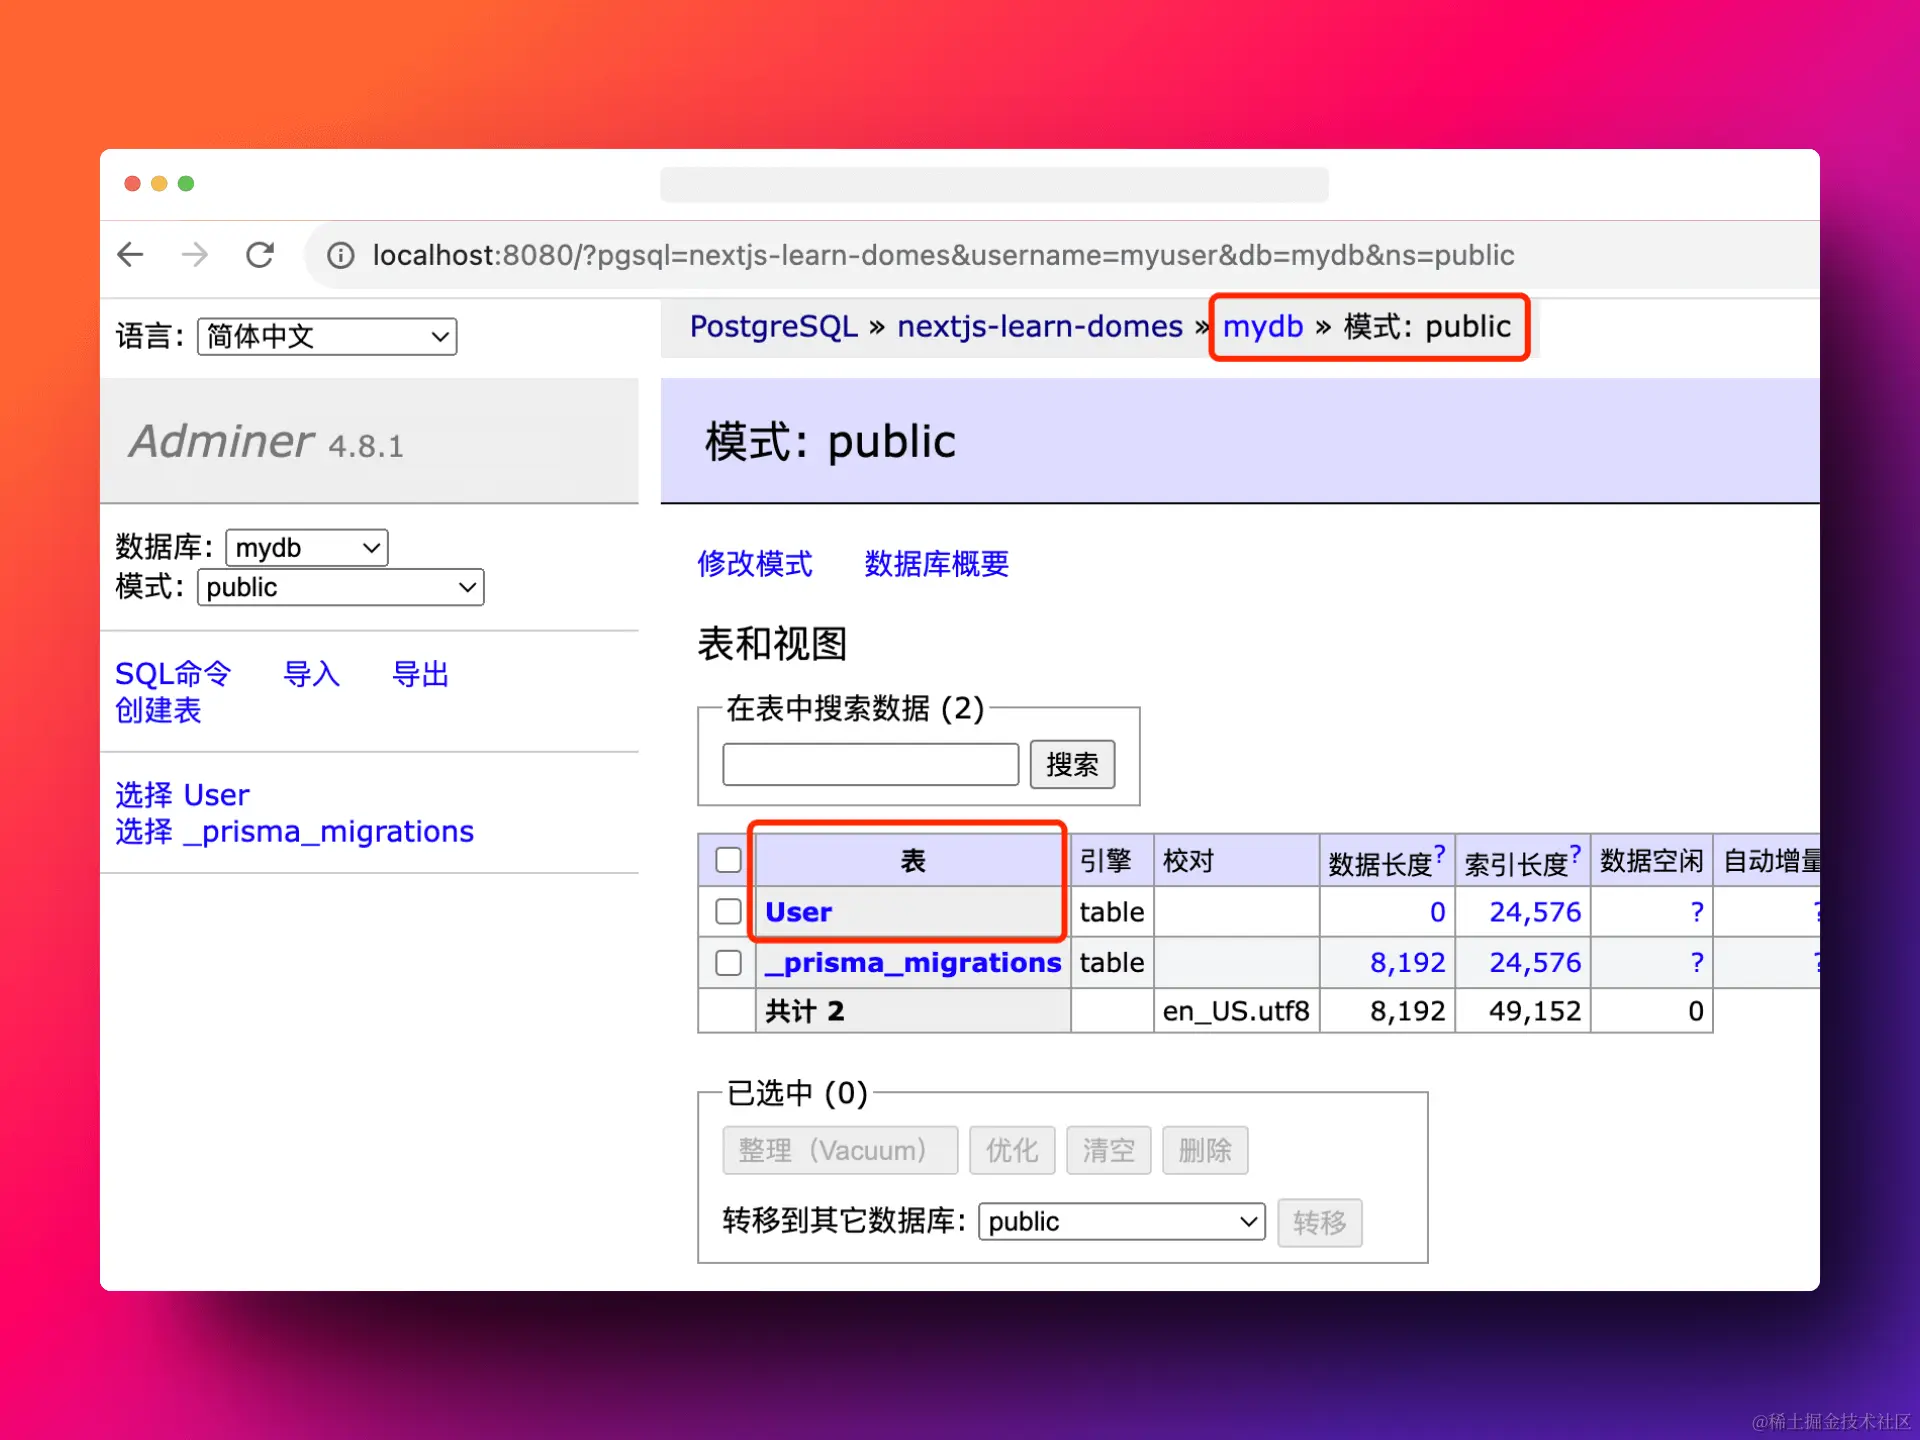The width and height of the screenshot is (1920, 1440).
Task: Click the table search input field
Action: 869,764
